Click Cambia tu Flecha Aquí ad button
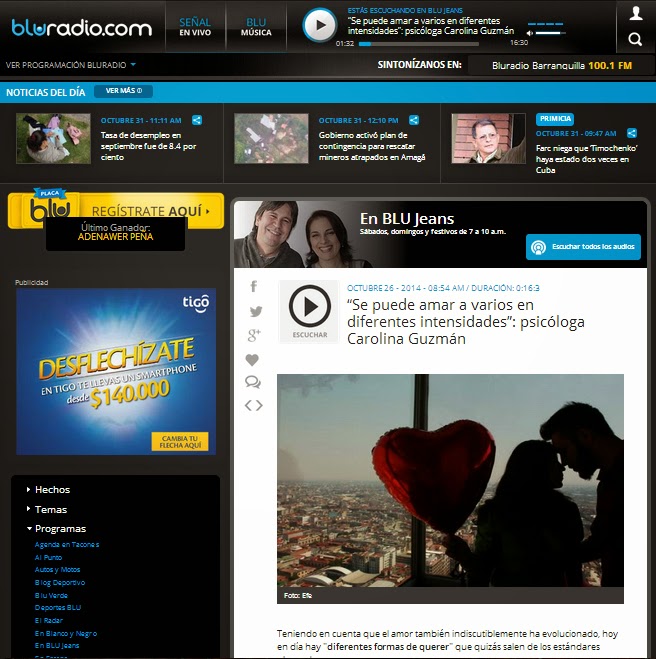 [x=180, y=442]
